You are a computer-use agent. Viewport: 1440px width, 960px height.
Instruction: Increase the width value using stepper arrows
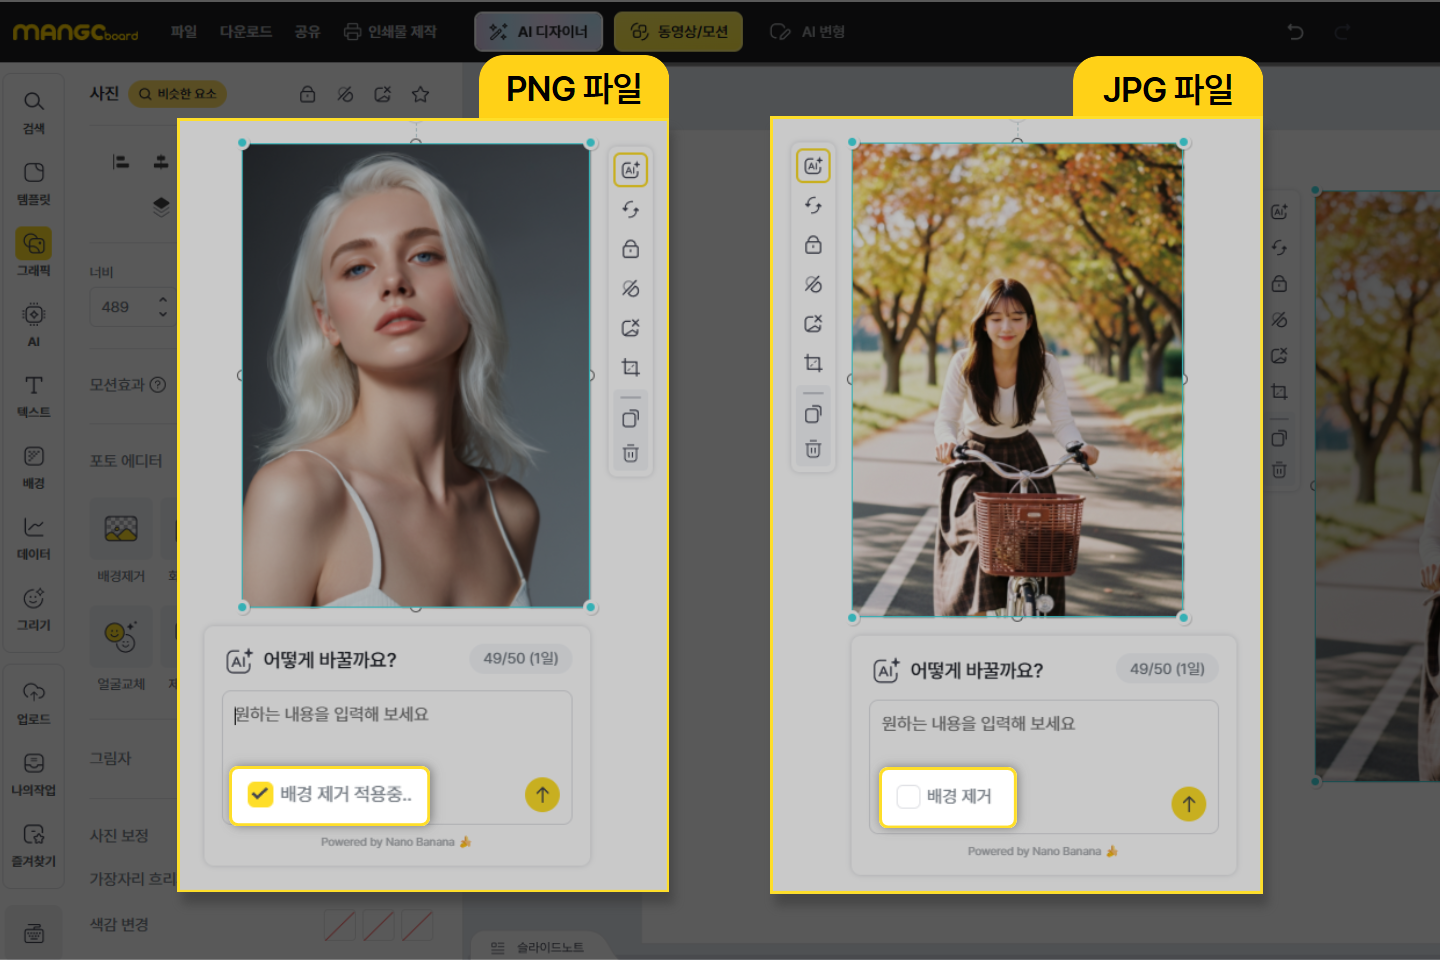click(163, 300)
